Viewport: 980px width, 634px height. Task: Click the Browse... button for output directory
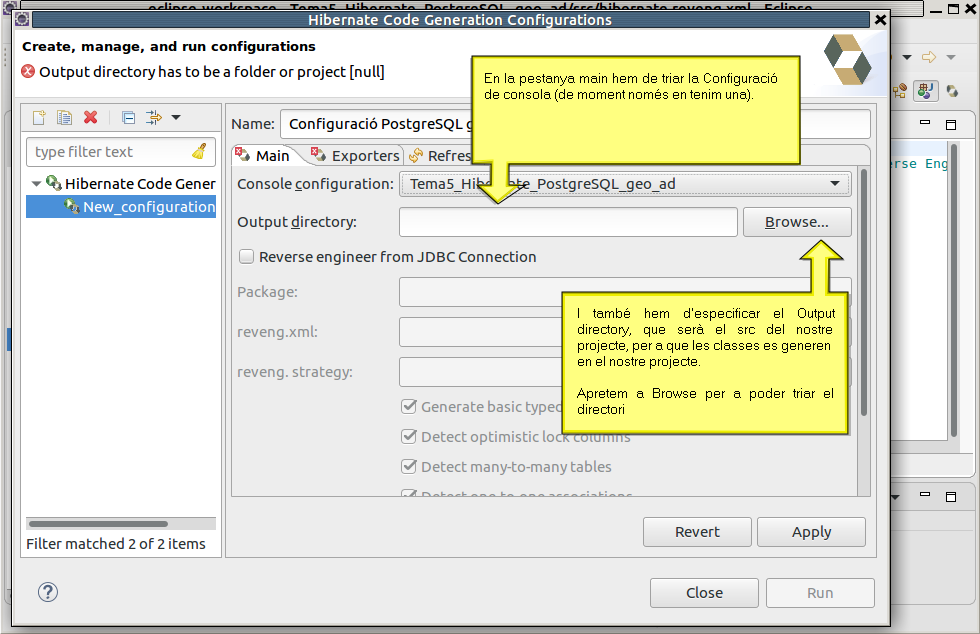point(797,222)
